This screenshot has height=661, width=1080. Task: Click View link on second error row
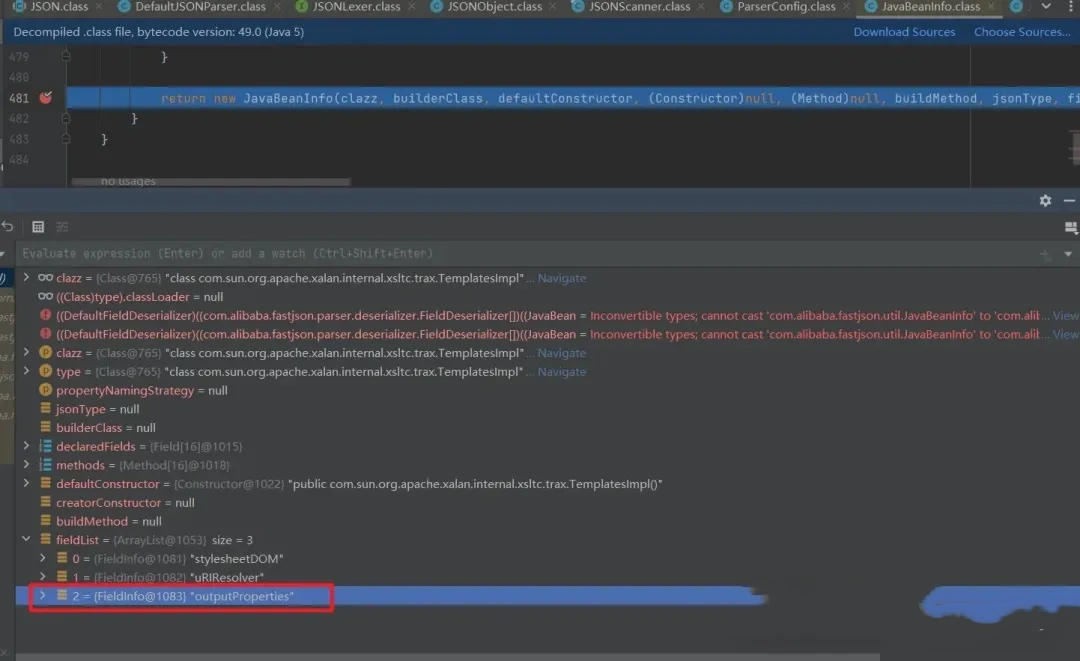pyautogui.click(x=1066, y=334)
